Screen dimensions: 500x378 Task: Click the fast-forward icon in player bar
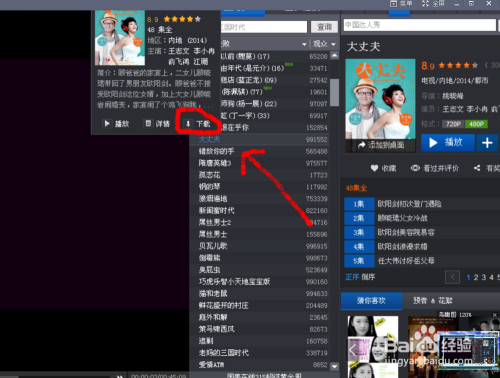click(x=120, y=376)
